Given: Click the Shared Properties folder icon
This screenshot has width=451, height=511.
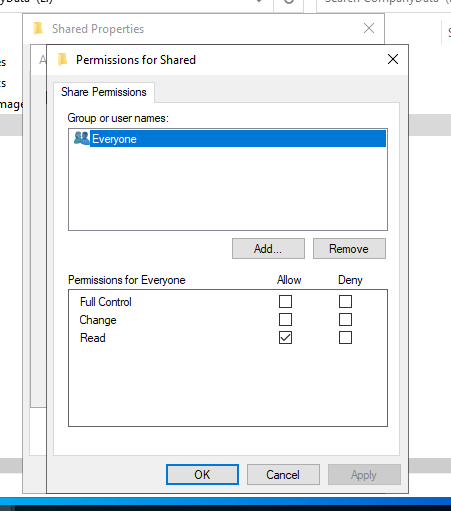Looking at the screenshot, I should [38, 29].
